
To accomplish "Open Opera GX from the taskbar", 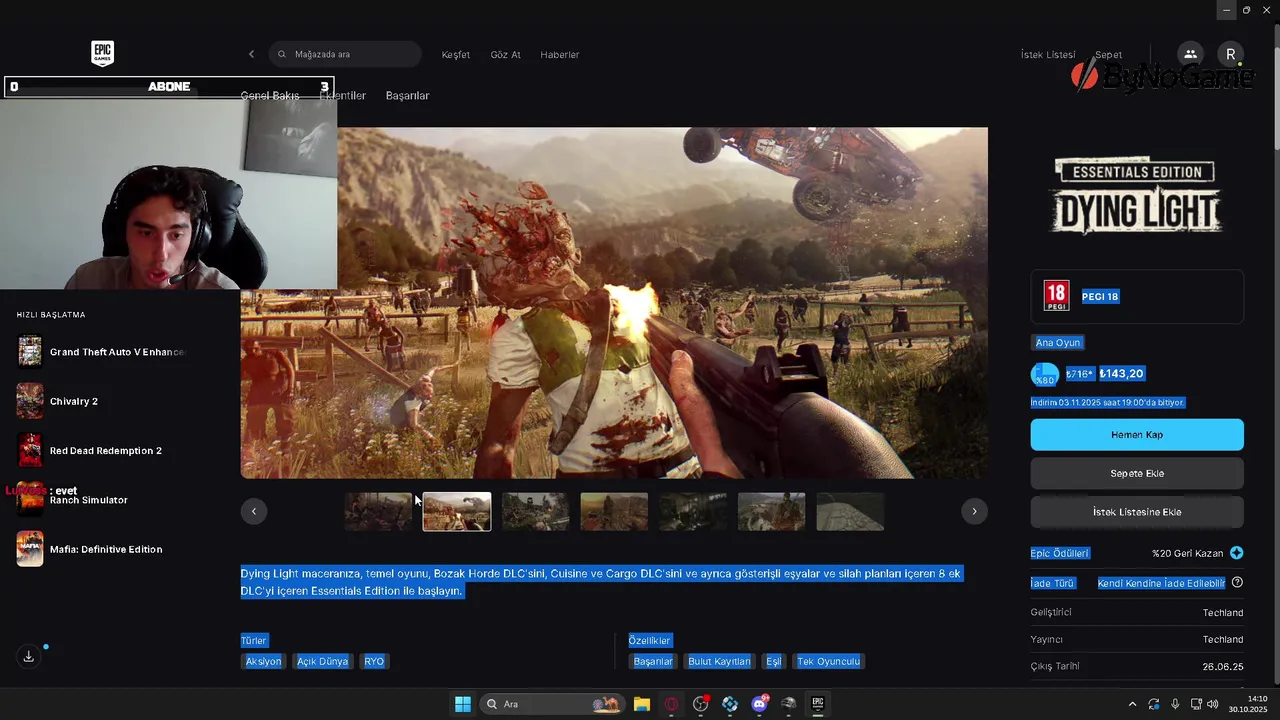I will pyautogui.click(x=671, y=704).
